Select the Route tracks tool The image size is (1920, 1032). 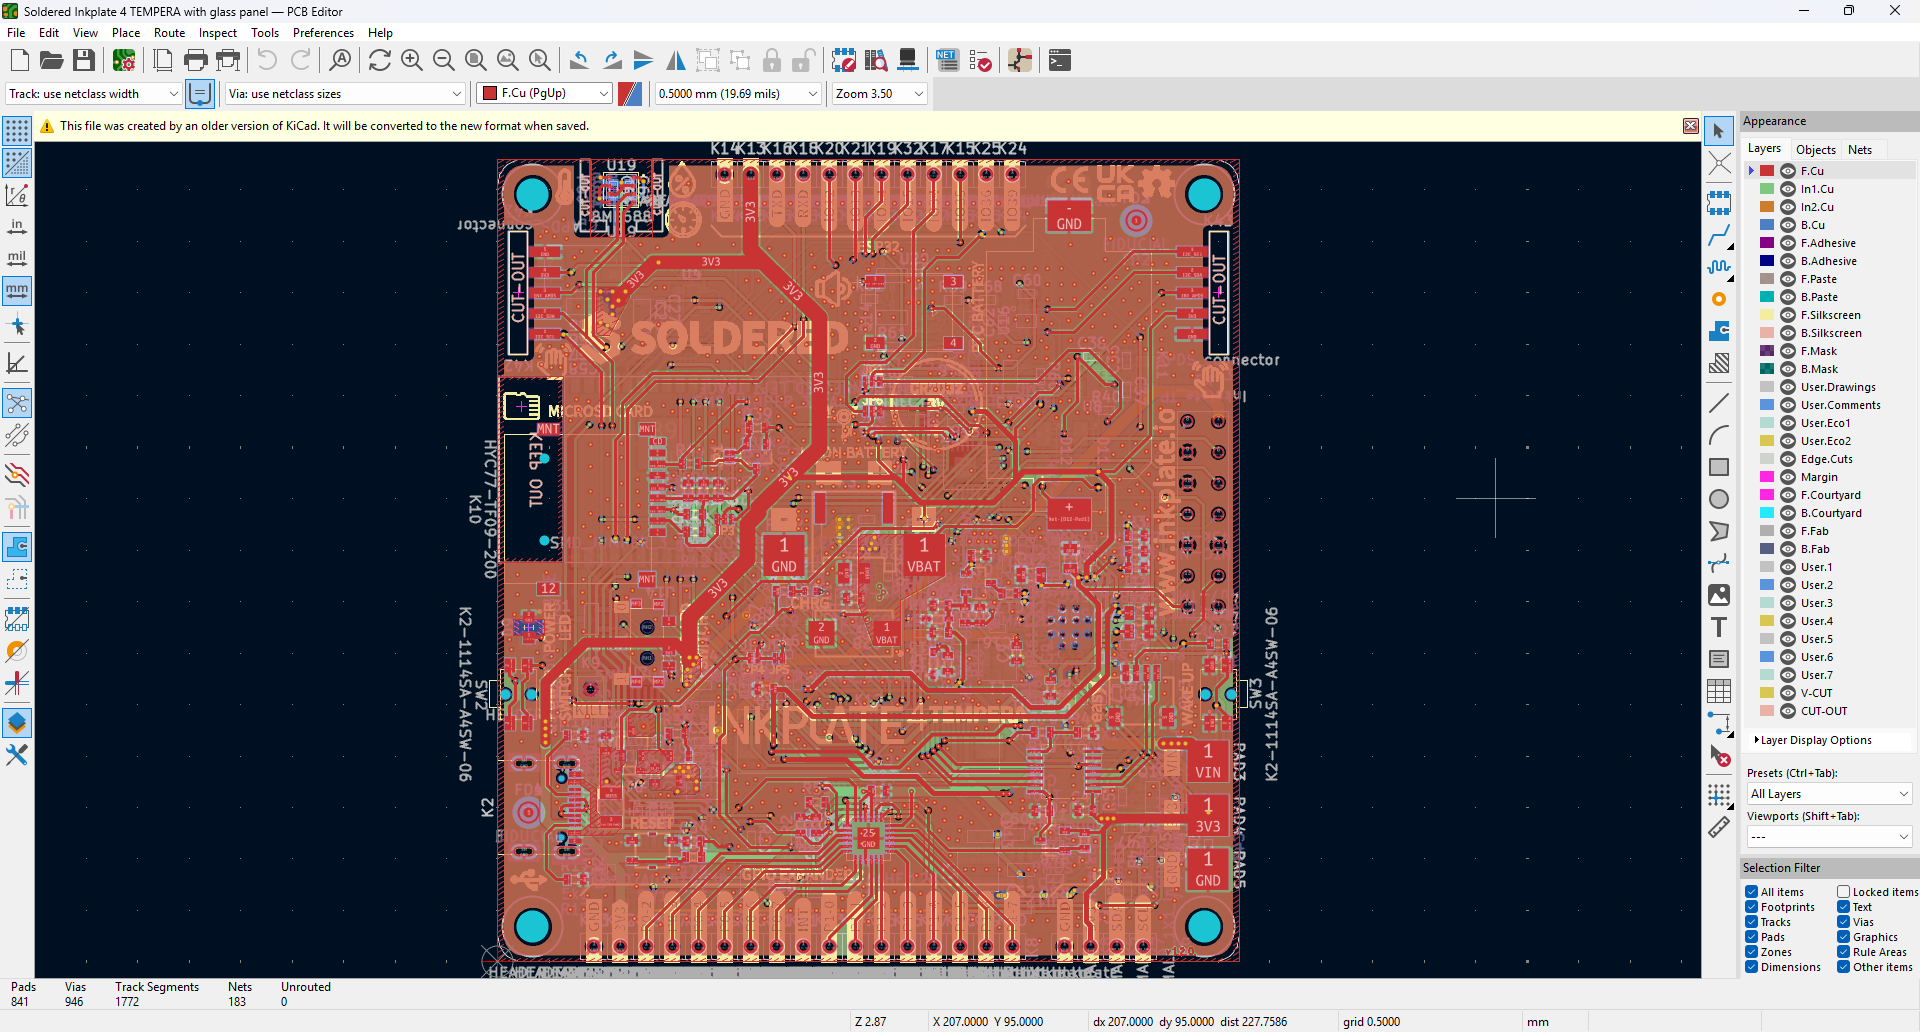point(1718,236)
